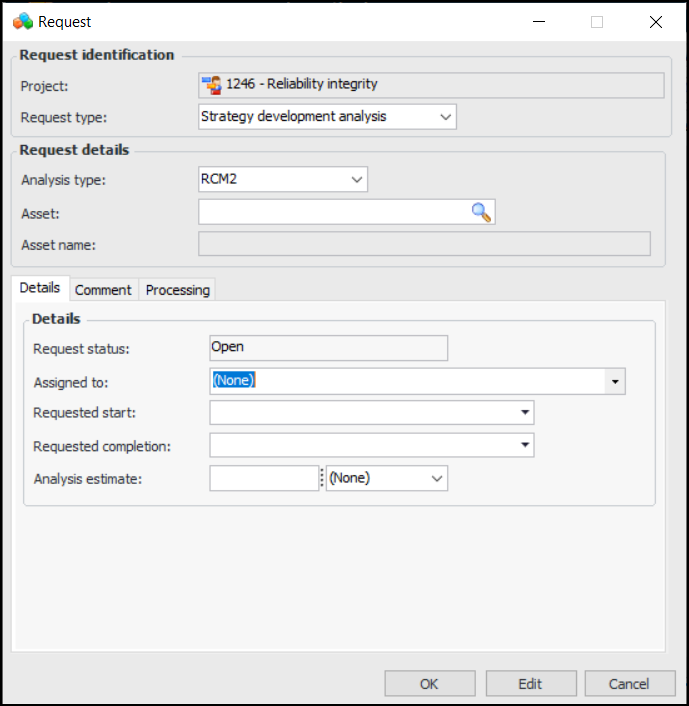
Task: Click the Asset name text field
Action: tap(424, 244)
